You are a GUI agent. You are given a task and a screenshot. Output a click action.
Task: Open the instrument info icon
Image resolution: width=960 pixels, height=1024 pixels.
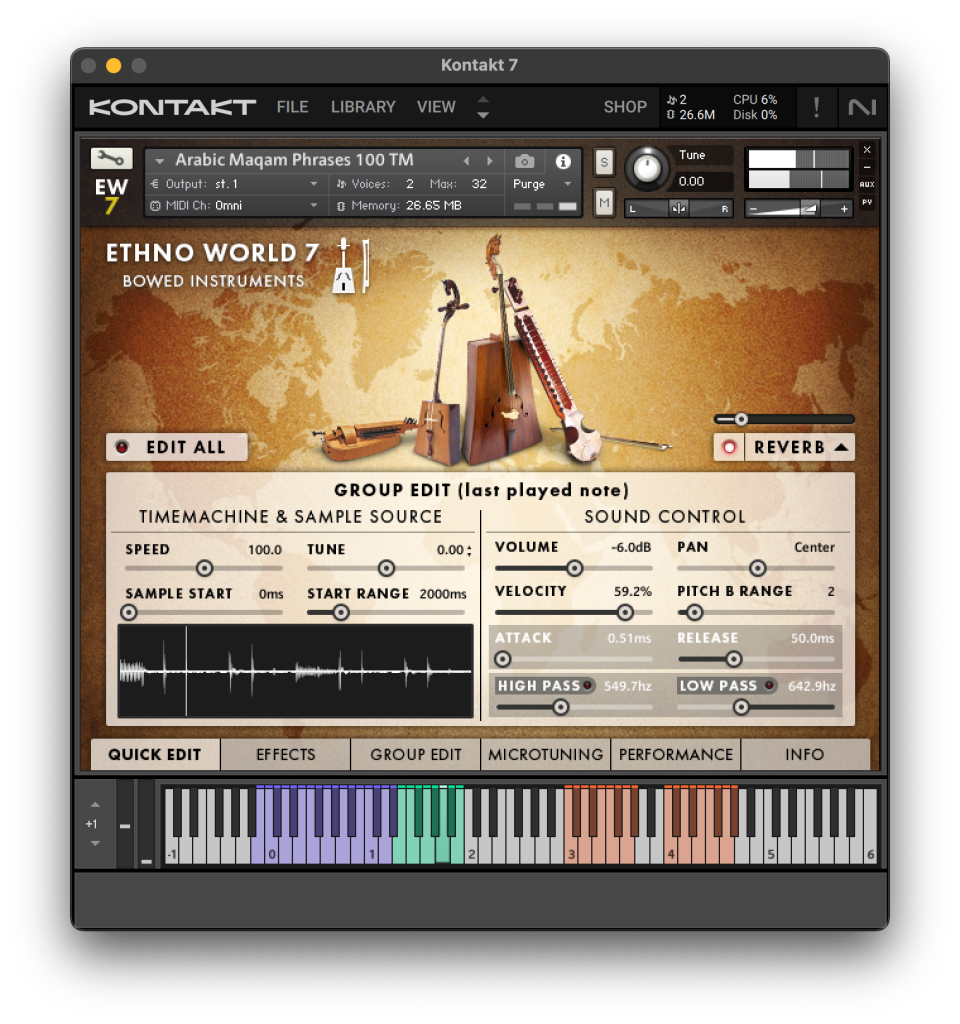tap(563, 161)
